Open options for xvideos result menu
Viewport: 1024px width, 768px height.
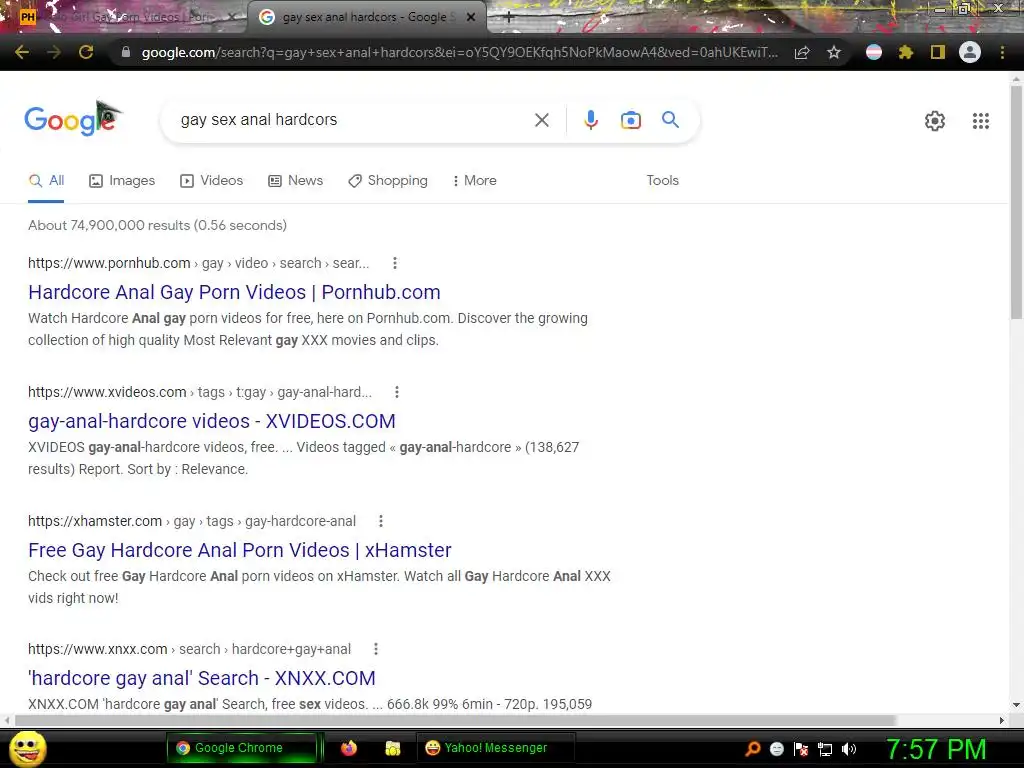396,392
